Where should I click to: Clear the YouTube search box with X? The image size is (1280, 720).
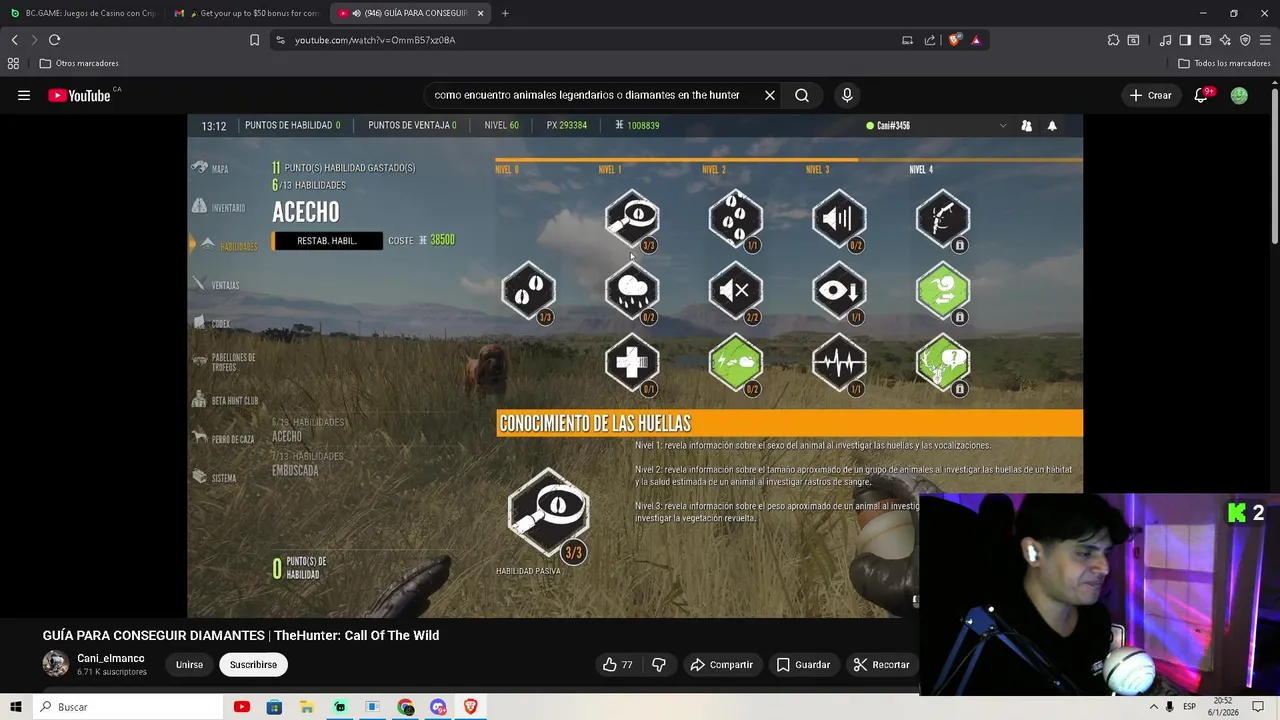[x=770, y=95]
